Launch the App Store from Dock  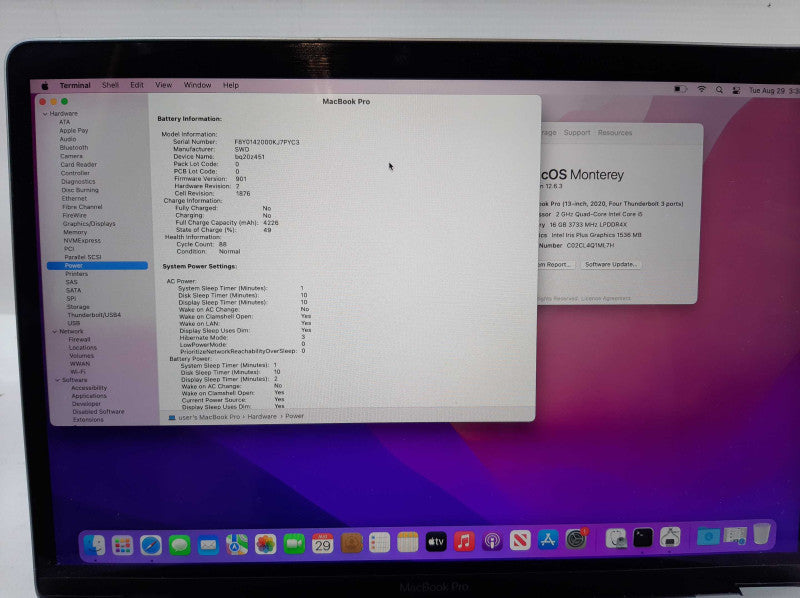coord(548,540)
